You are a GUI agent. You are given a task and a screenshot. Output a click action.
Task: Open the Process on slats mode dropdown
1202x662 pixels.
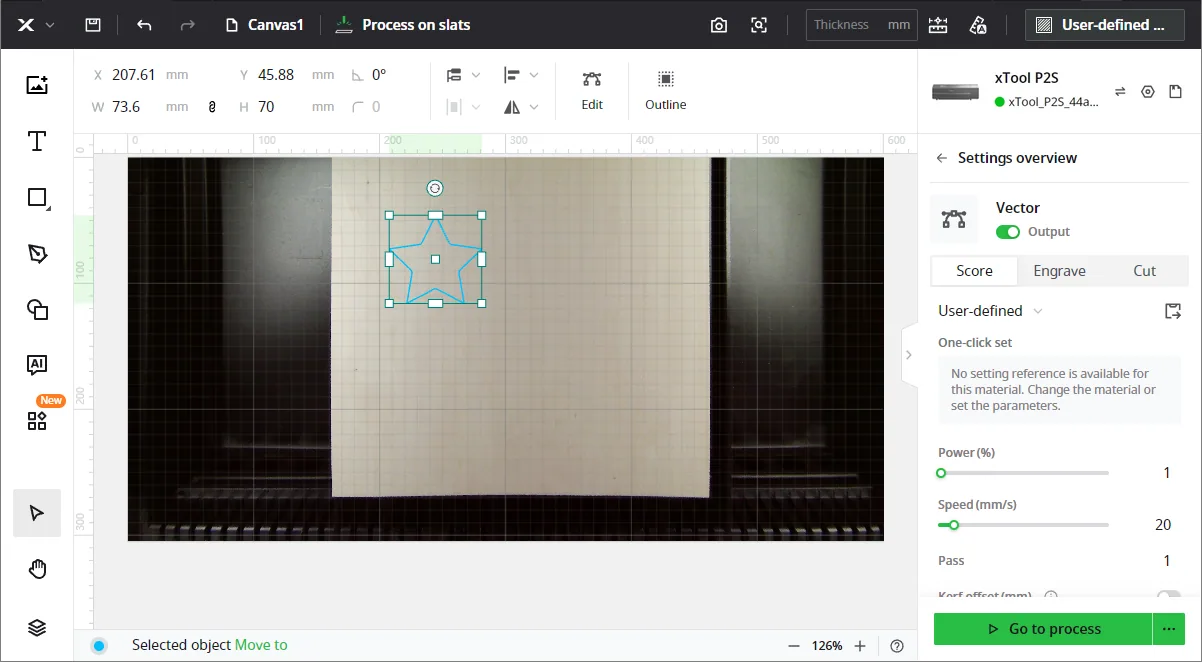pos(403,25)
